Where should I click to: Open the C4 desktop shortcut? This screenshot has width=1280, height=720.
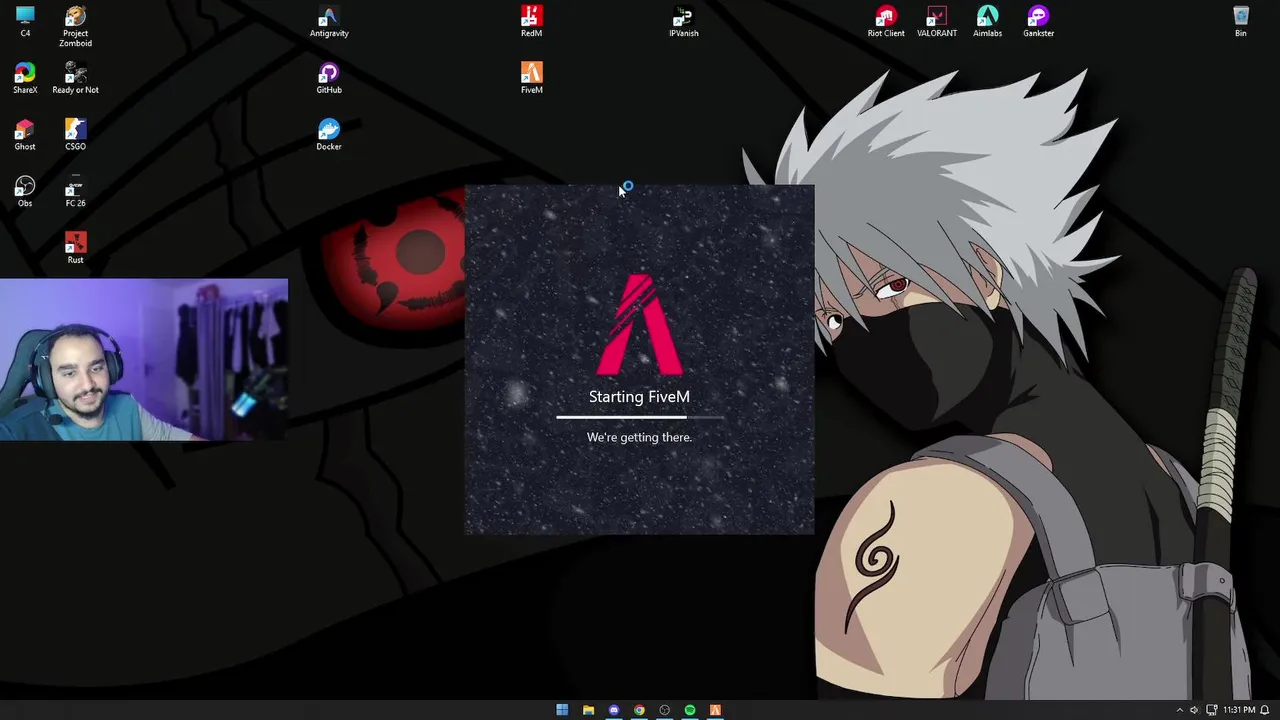click(x=25, y=21)
